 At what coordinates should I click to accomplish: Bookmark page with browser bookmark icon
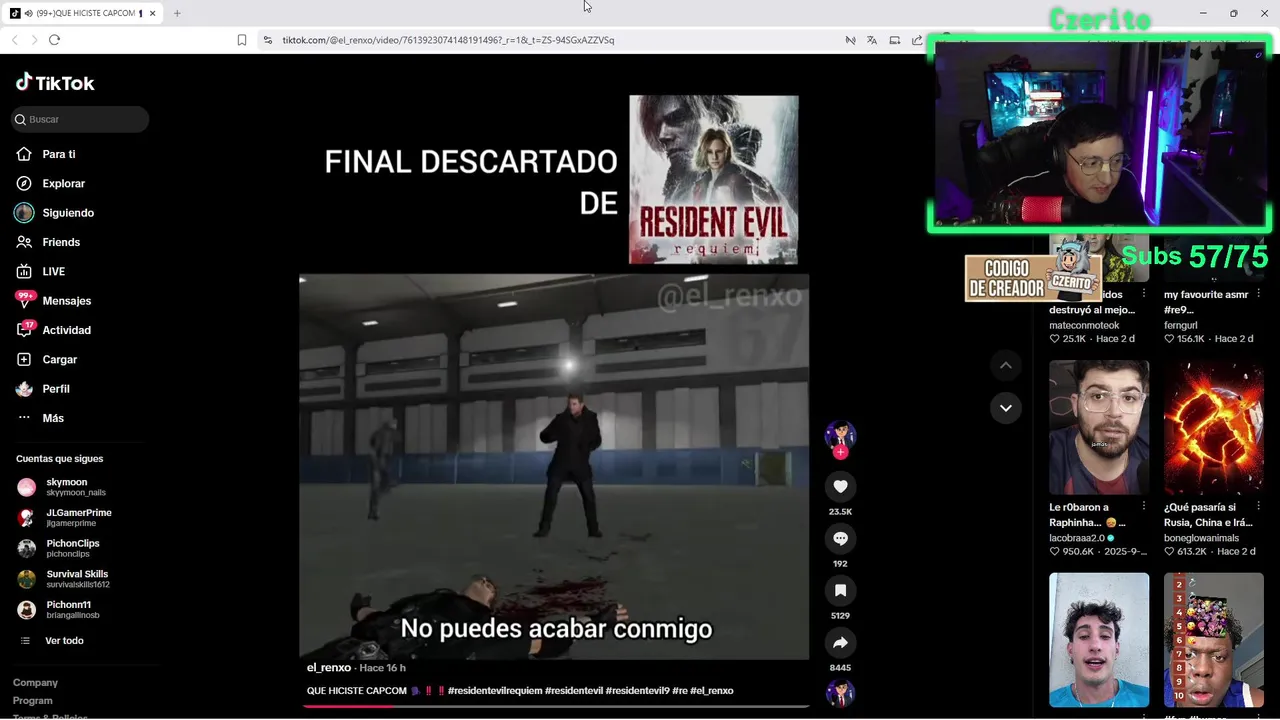tap(242, 40)
